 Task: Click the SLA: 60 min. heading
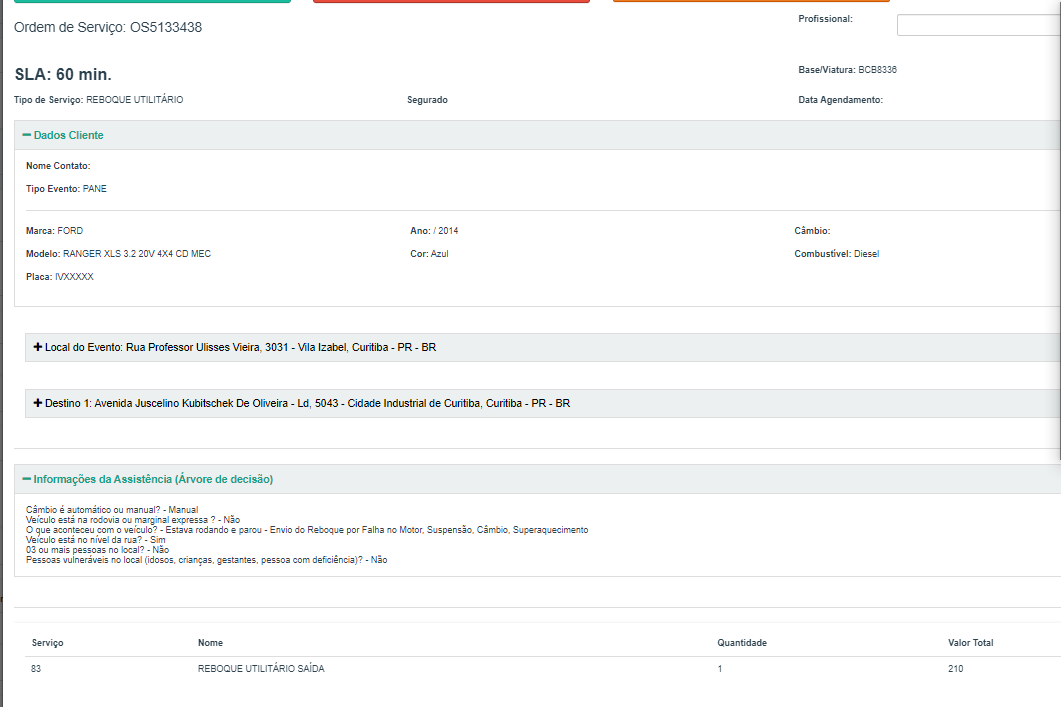63,74
